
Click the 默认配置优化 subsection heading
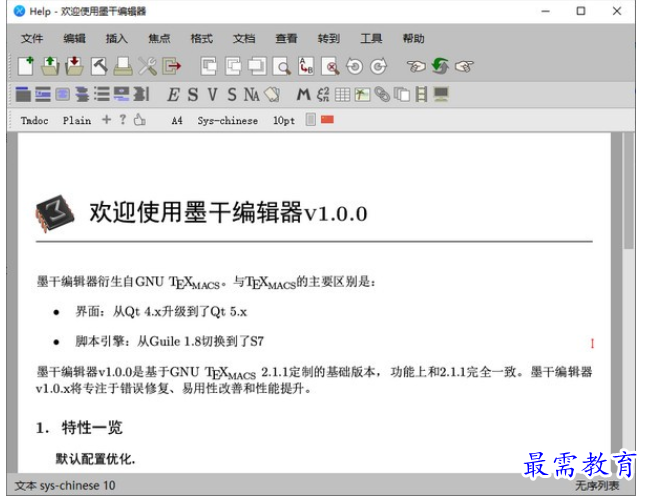(x=95, y=459)
